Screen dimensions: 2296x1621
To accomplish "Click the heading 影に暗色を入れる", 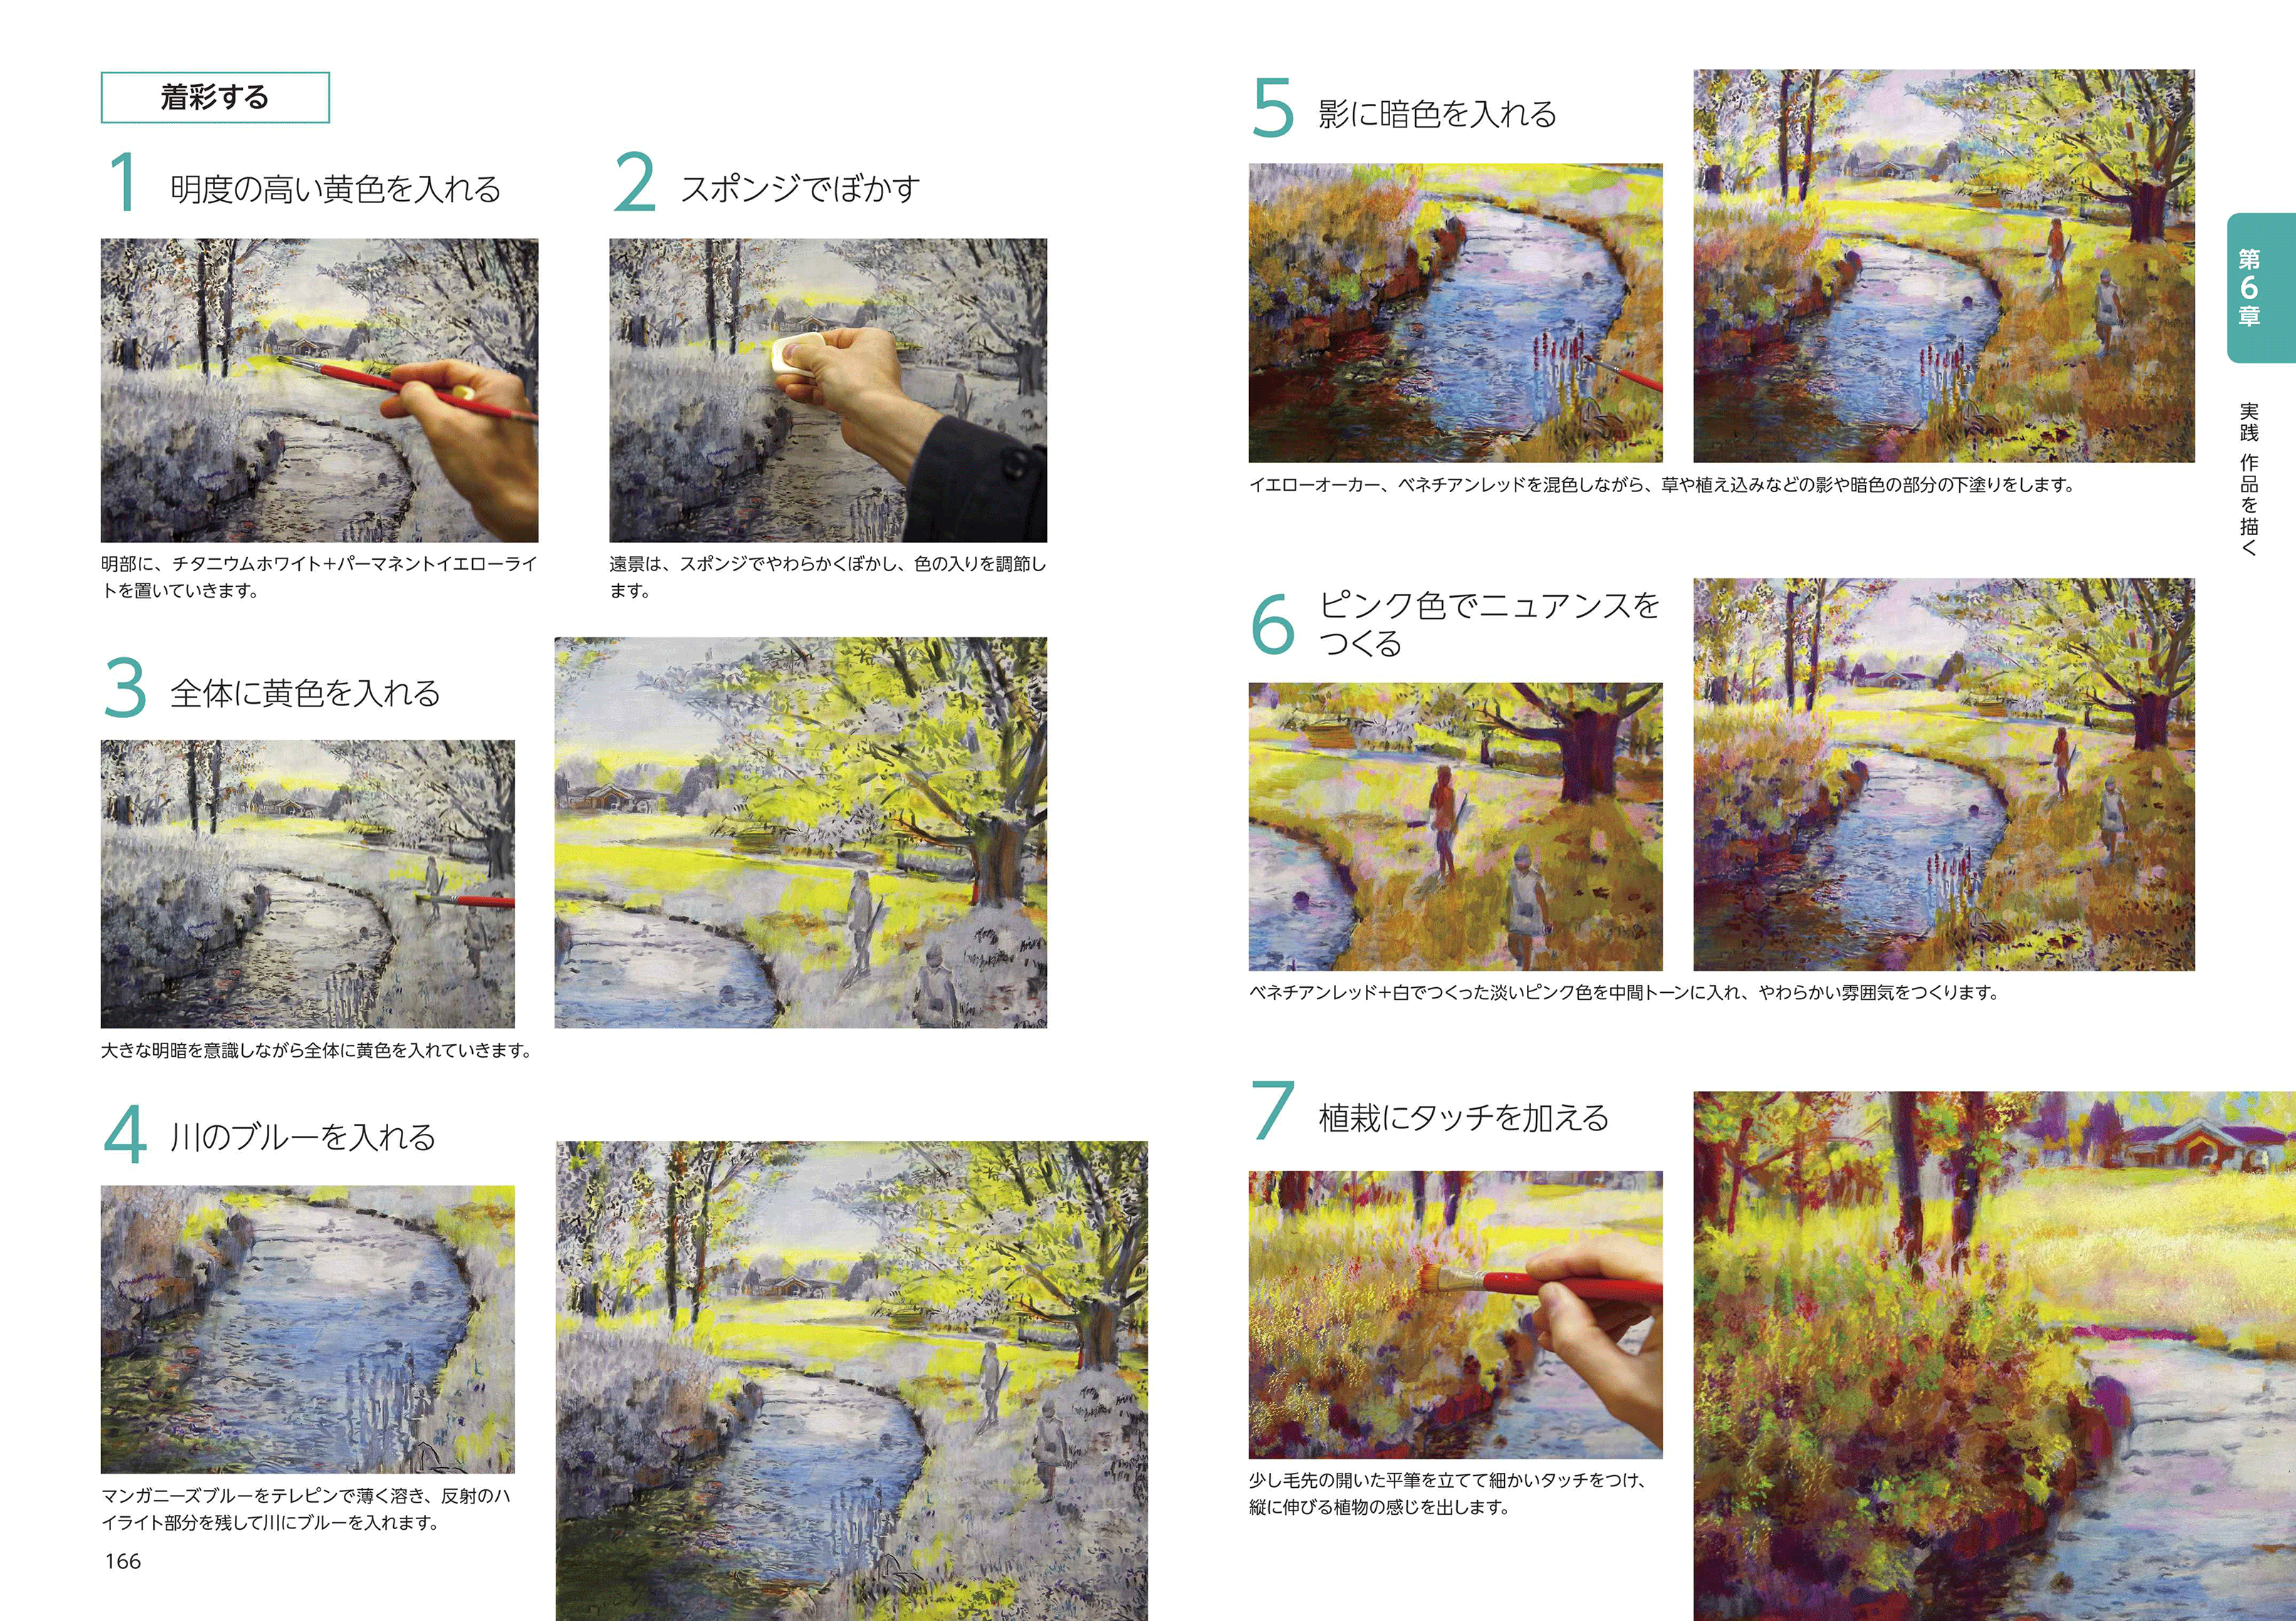I will click(x=1437, y=114).
